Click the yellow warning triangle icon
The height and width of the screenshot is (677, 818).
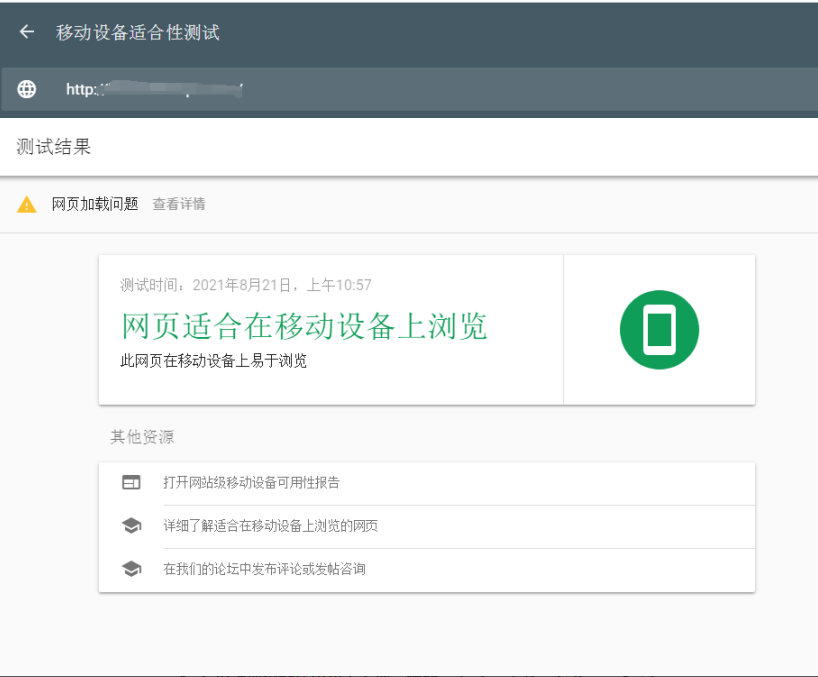(28, 204)
